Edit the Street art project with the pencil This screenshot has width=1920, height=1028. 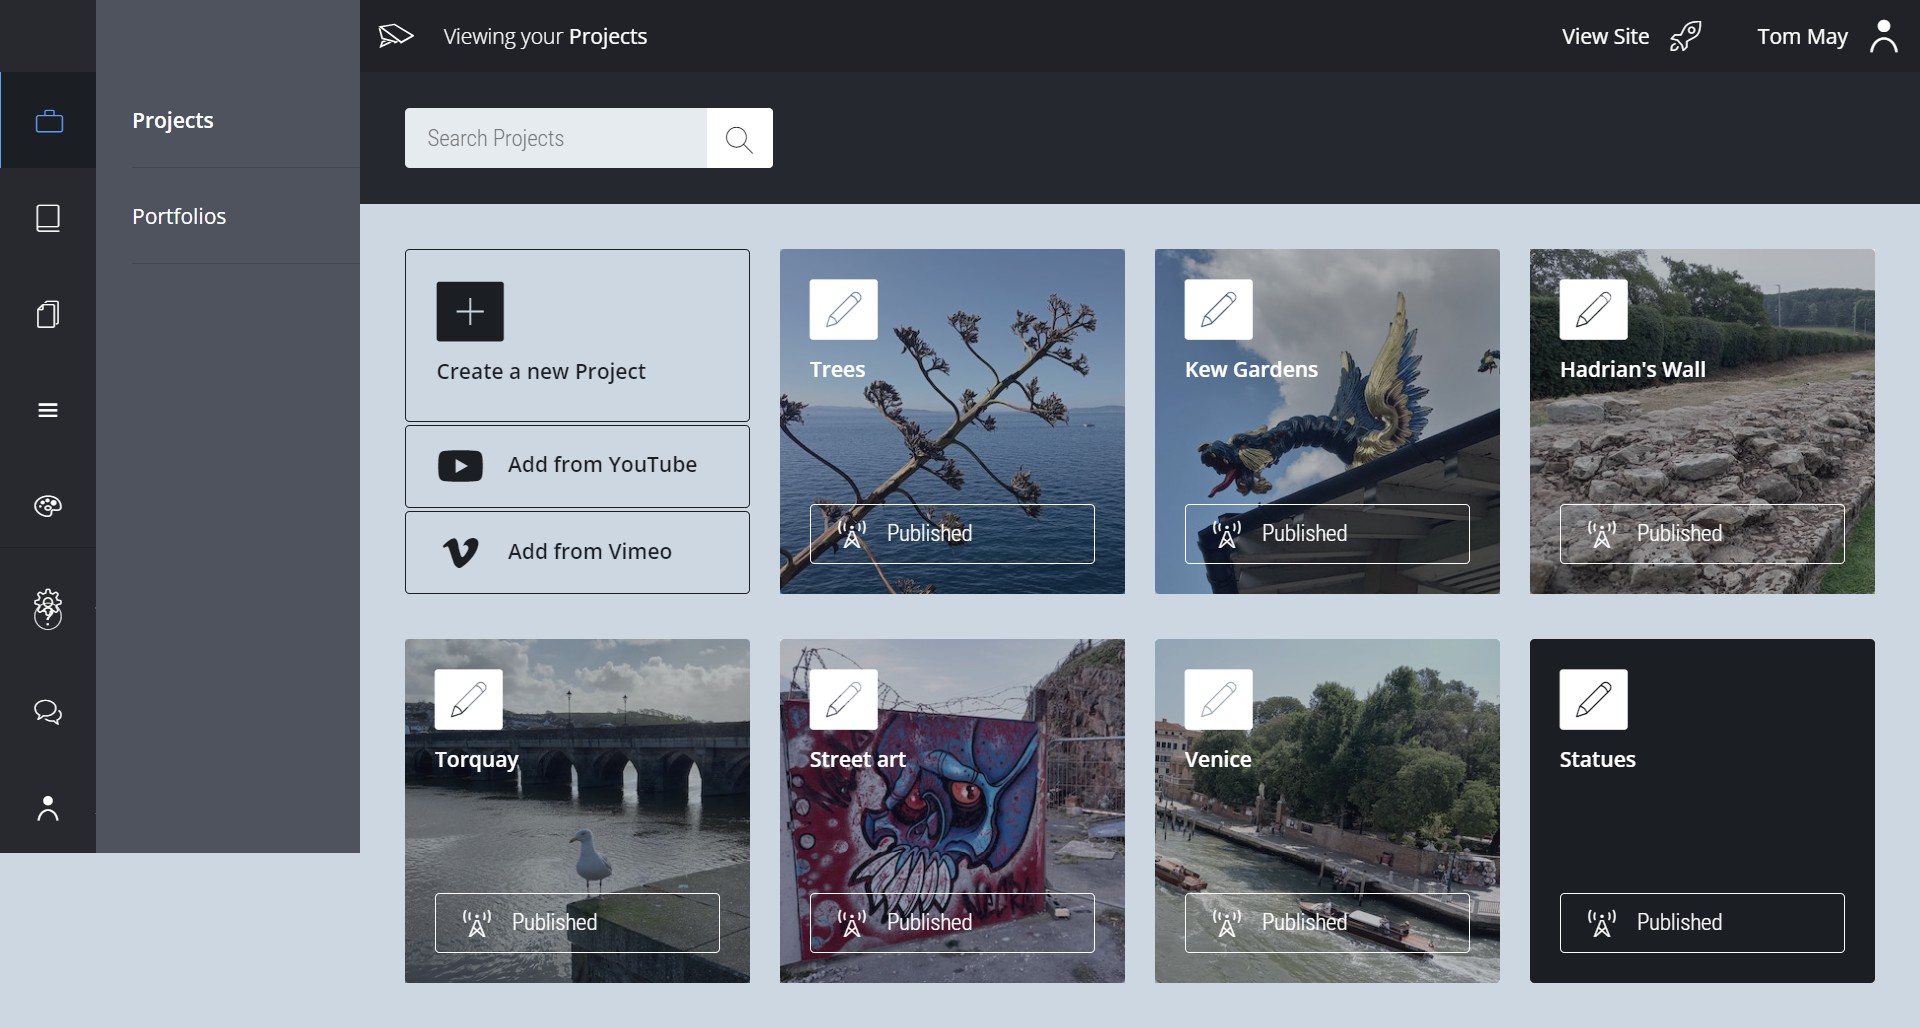[x=843, y=699]
